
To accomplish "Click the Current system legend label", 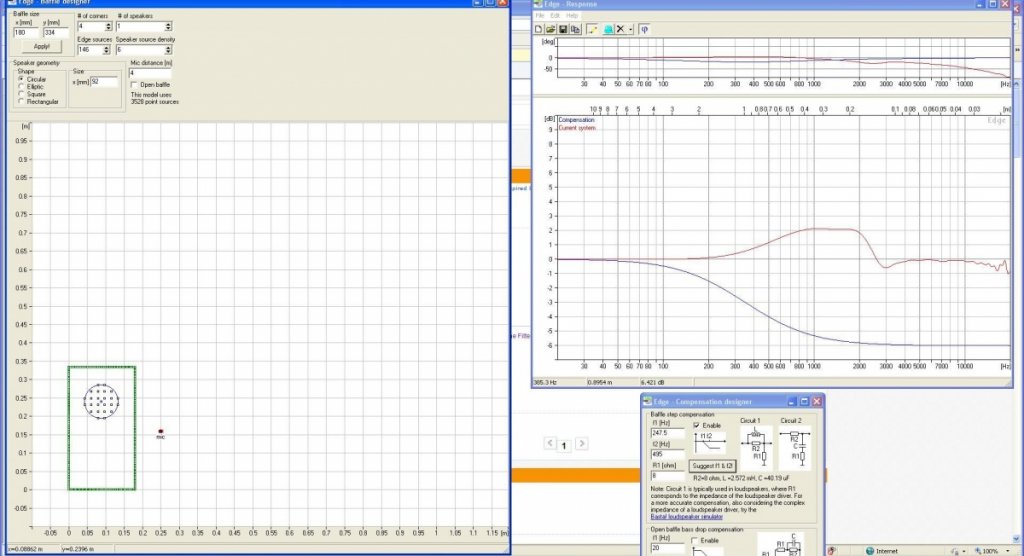I will pos(577,128).
